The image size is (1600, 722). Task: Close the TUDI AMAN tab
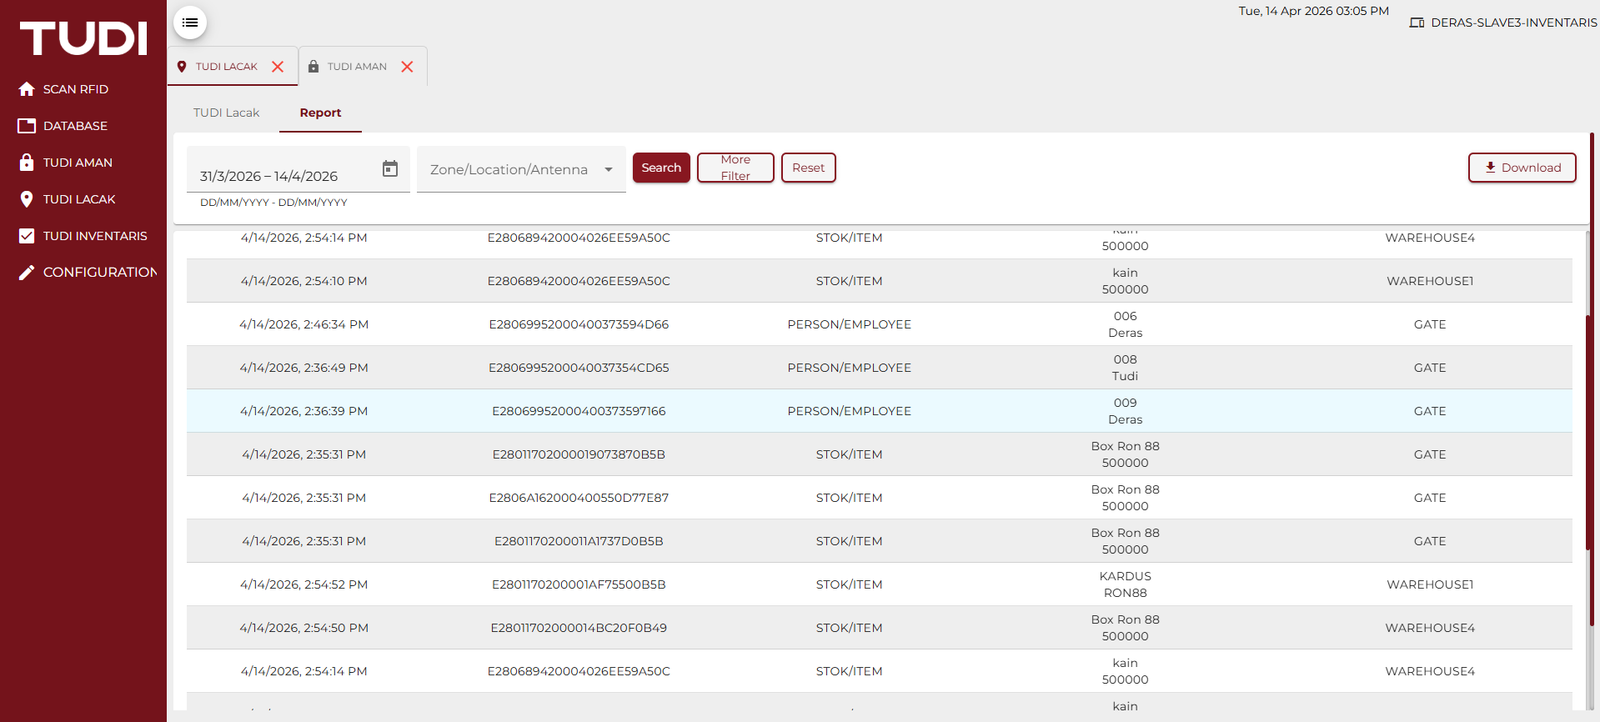(x=407, y=67)
